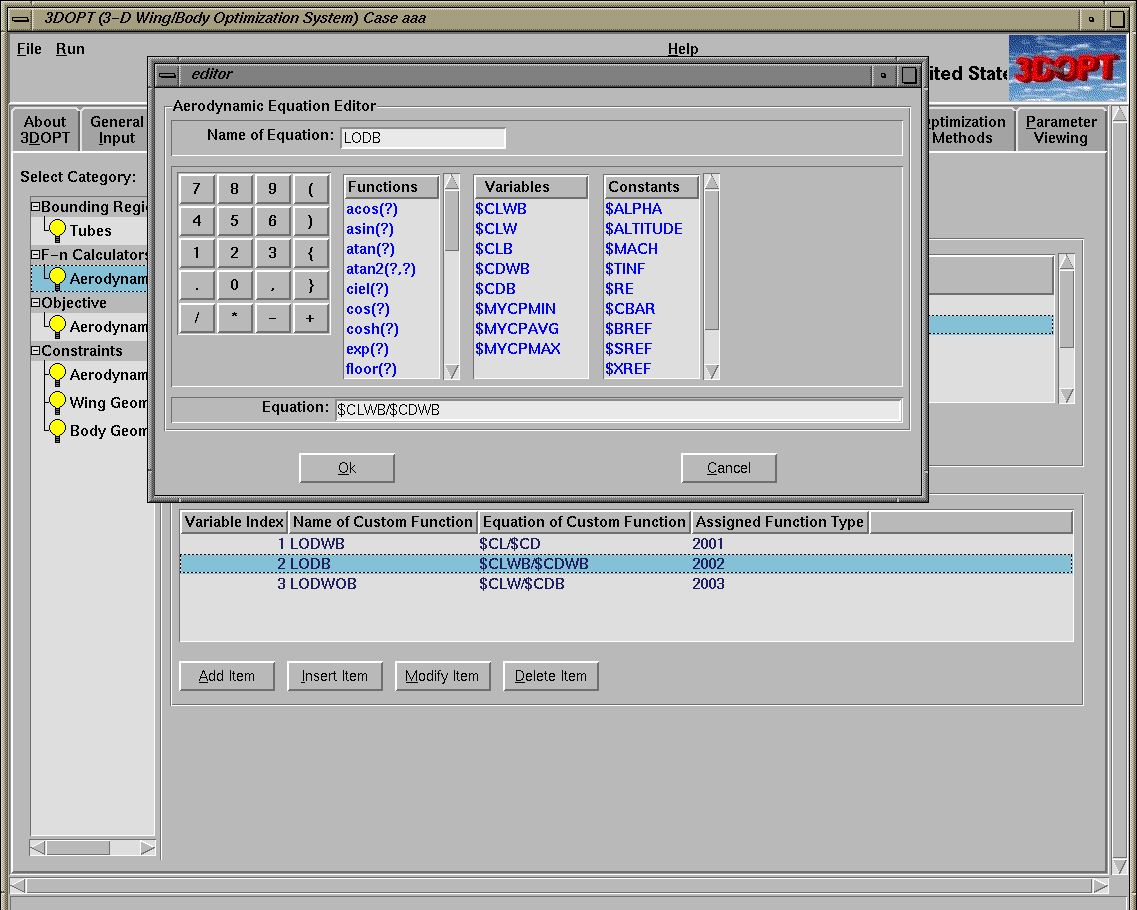Click the Add Item button
This screenshot has width=1137, height=910.
(x=227, y=676)
